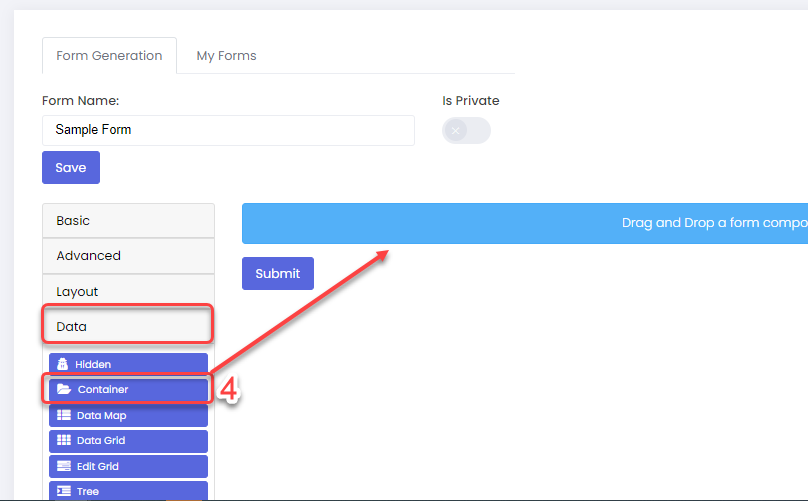Image resolution: width=808 pixels, height=501 pixels.
Task: Toggle the Is Private switch
Action: (x=466, y=130)
